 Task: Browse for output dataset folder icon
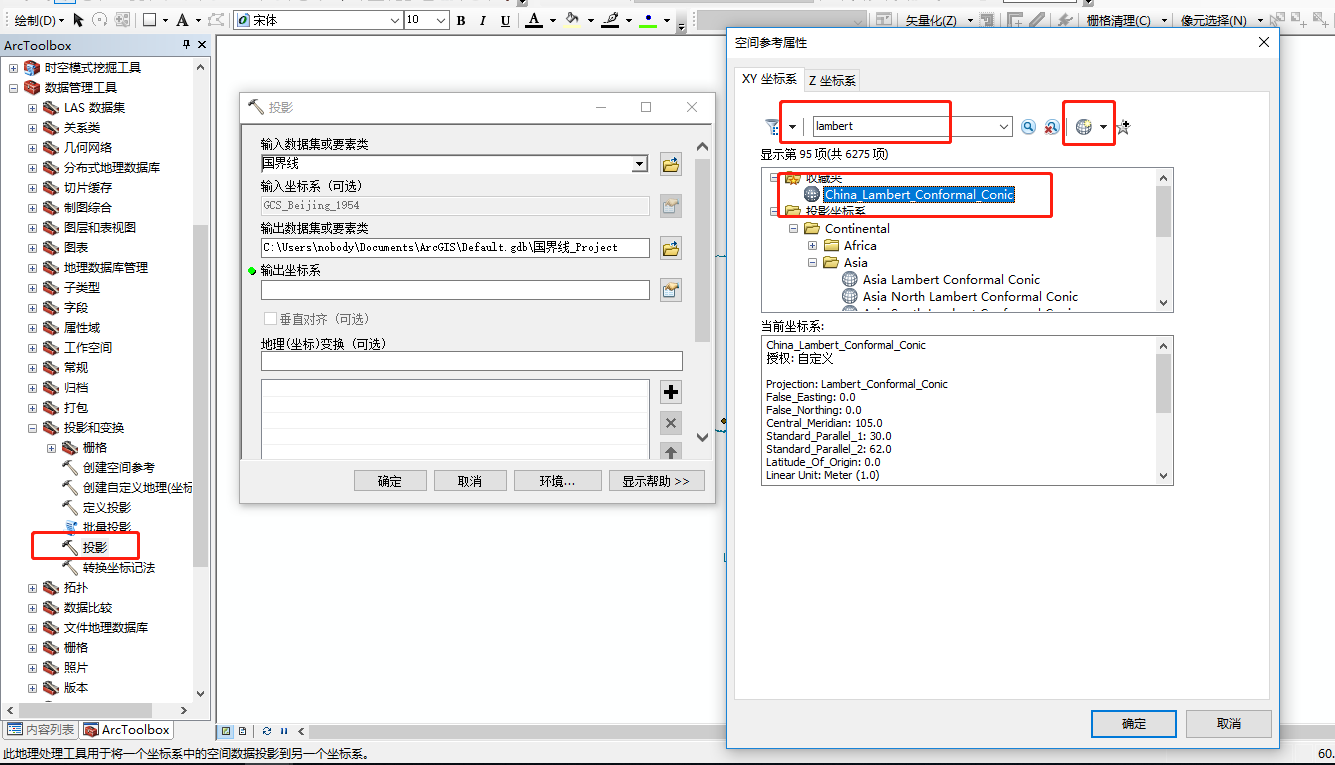pos(670,248)
